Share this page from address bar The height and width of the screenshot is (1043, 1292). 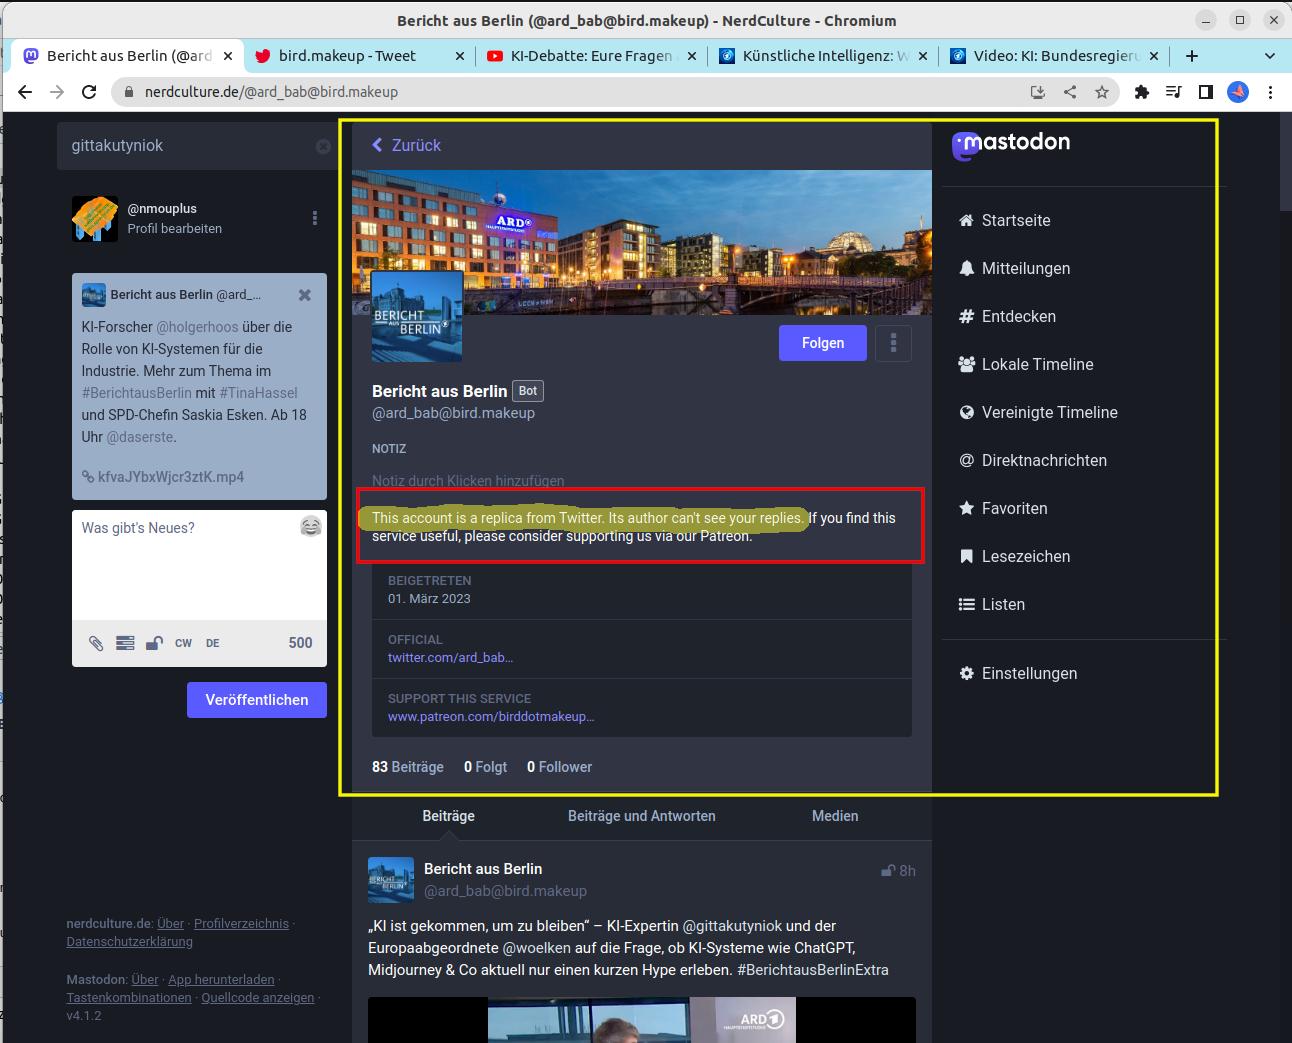[1070, 92]
